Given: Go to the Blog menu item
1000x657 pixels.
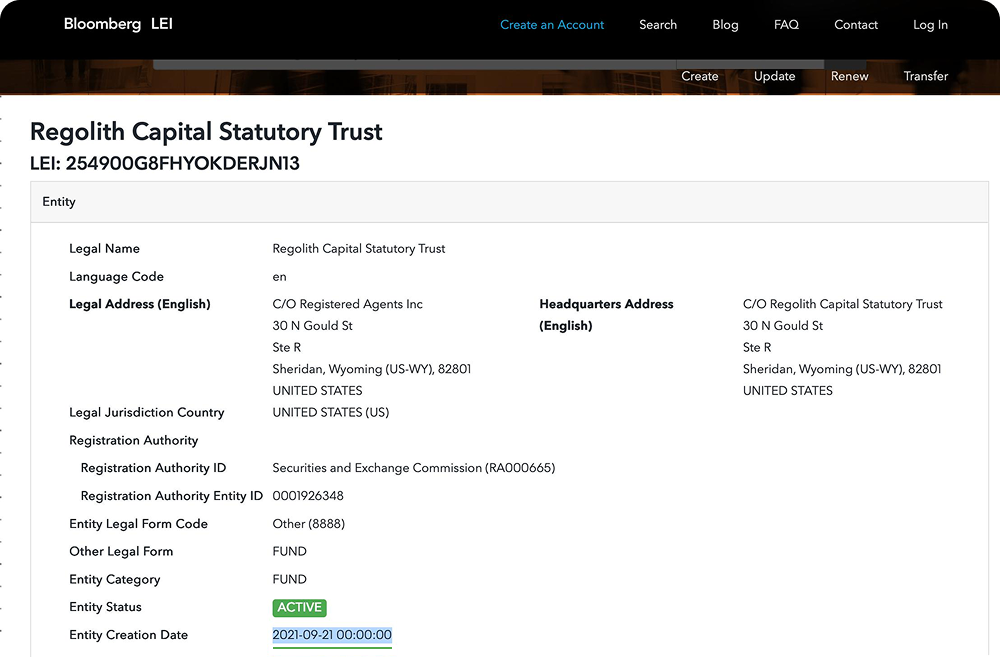Looking at the screenshot, I should (x=725, y=25).
